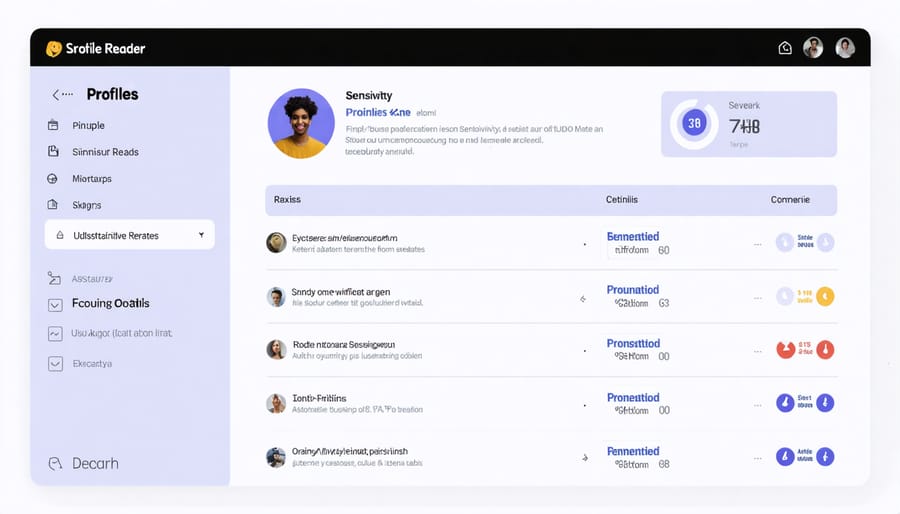Click the lock icon in Udisstainitve Rerates
Viewport: 900px width, 514px height.
click(x=60, y=235)
